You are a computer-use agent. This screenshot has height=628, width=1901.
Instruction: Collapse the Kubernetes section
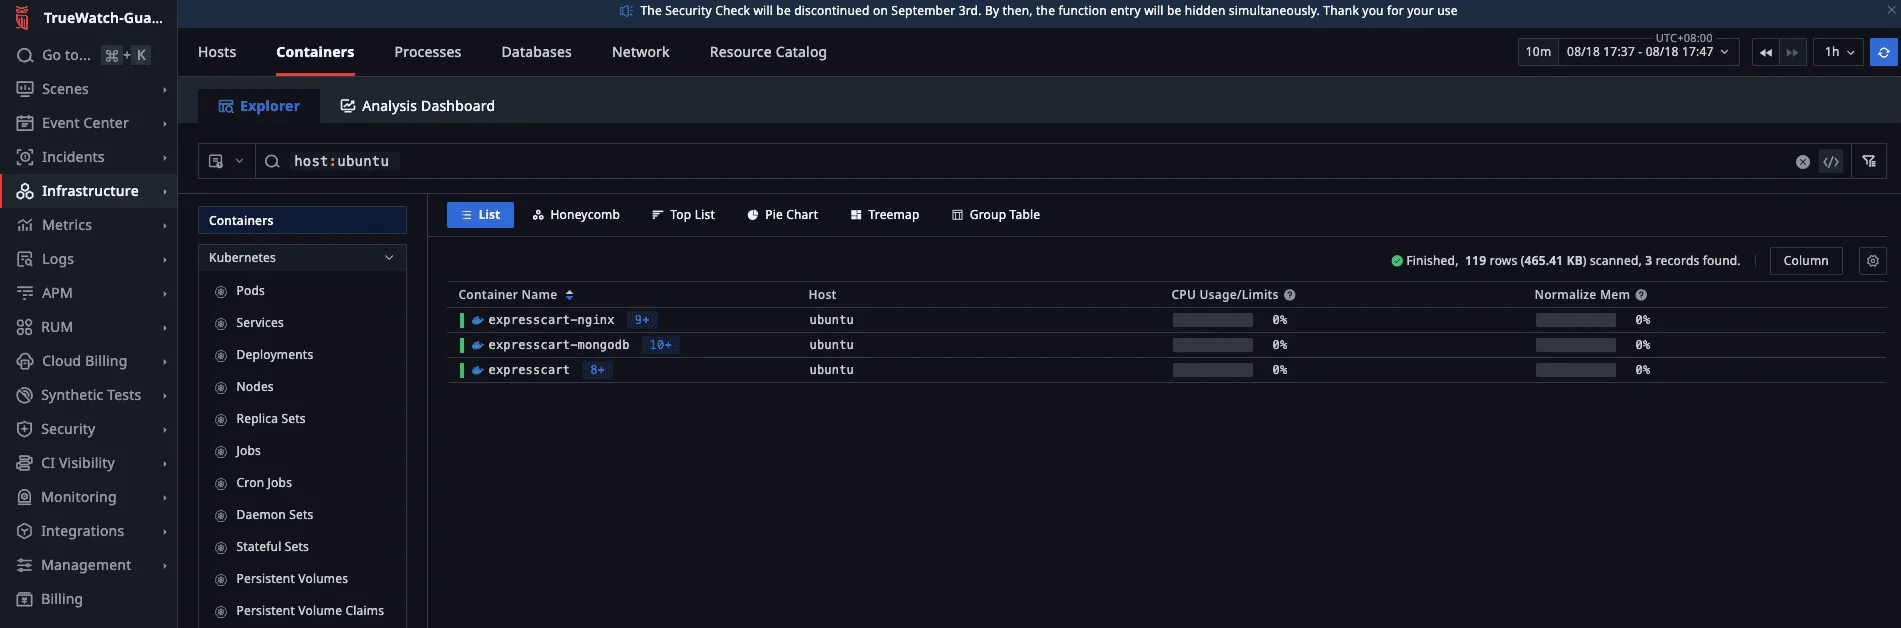point(389,258)
